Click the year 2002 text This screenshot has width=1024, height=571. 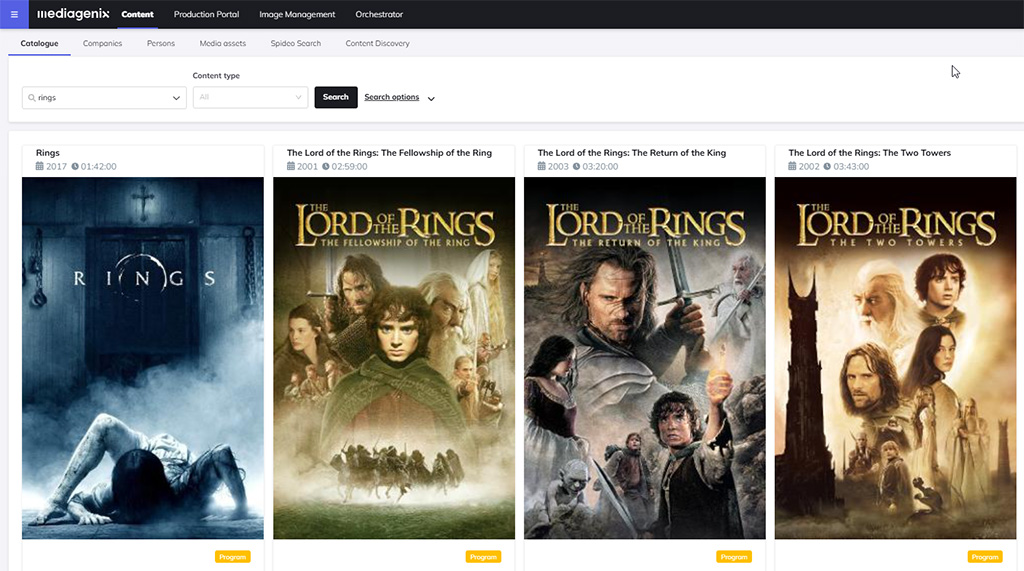pos(808,167)
